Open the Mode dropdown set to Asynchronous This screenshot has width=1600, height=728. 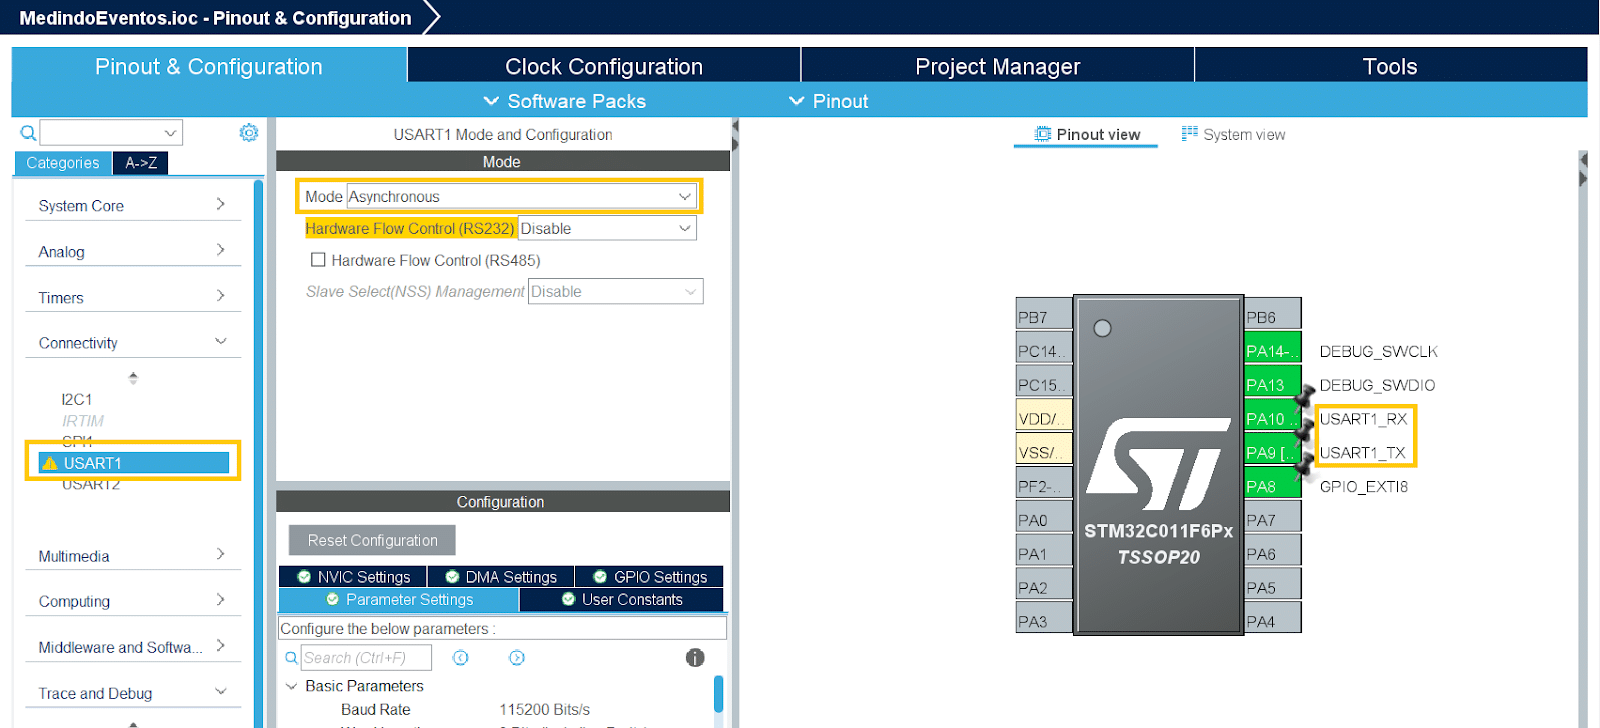tap(520, 197)
